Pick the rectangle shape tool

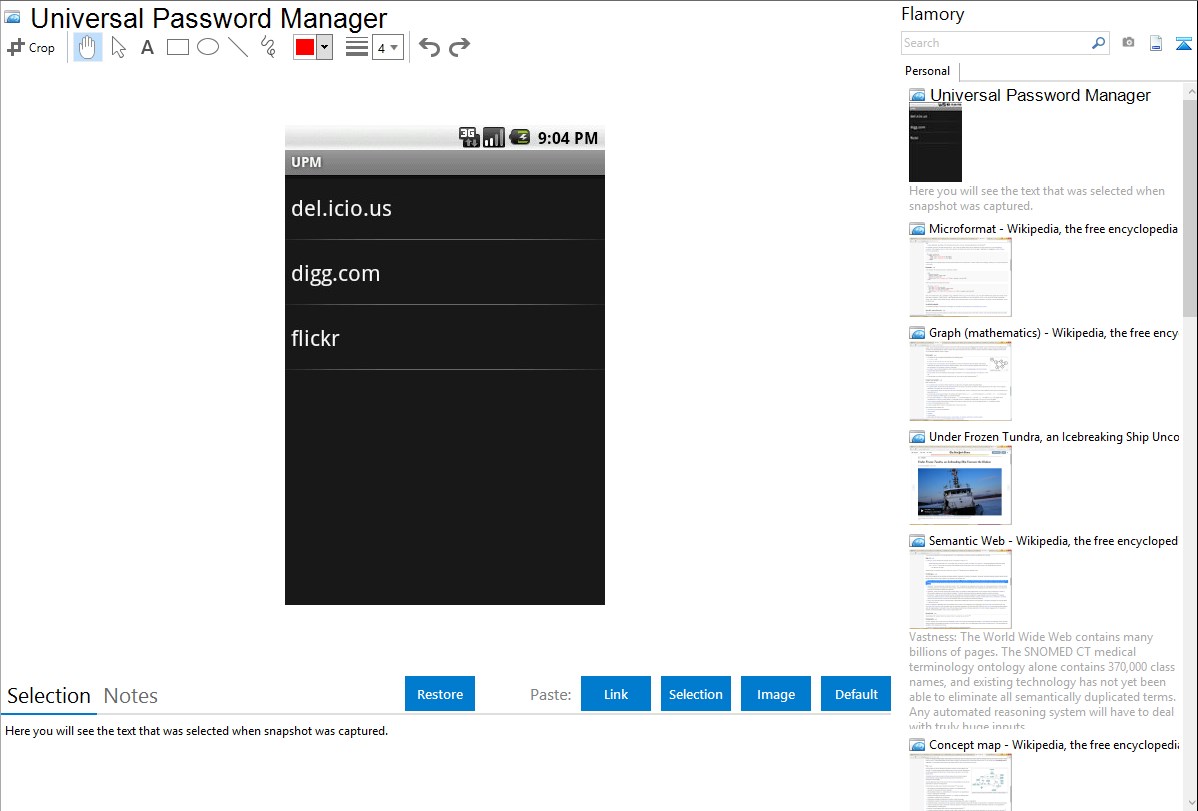coord(178,47)
